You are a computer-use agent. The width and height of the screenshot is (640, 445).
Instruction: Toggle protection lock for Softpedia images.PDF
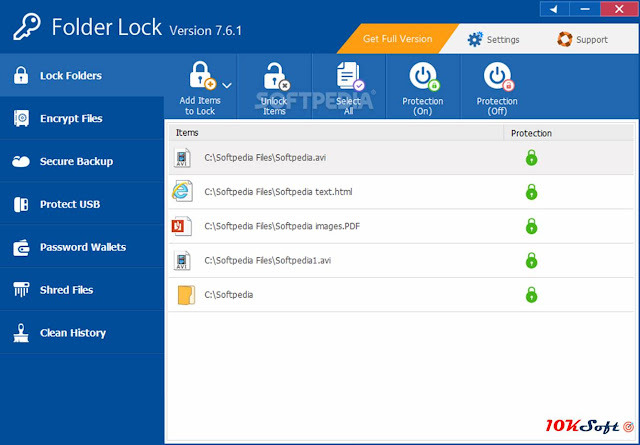click(531, 226)
